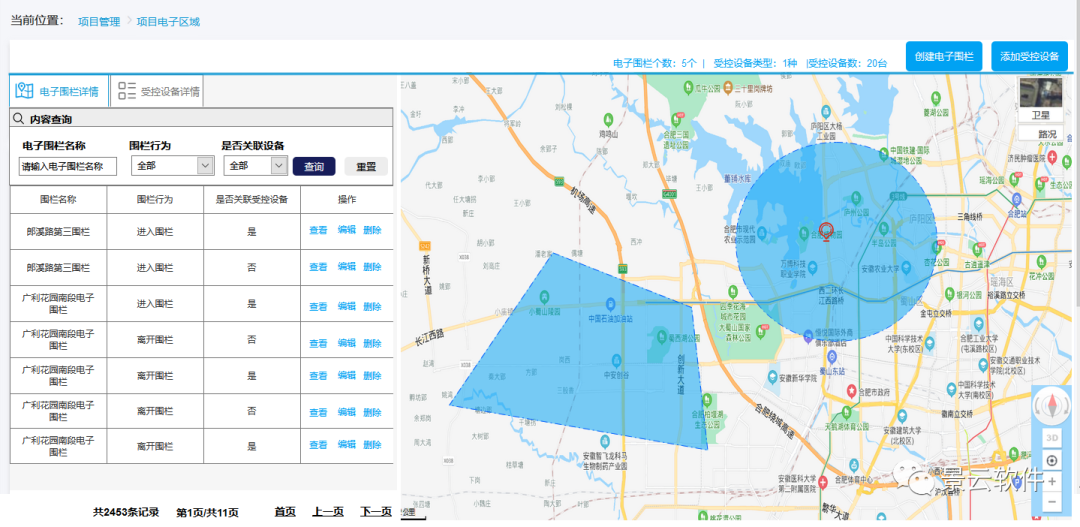Open the 围栏行为 dropdown

click(172, 166)
